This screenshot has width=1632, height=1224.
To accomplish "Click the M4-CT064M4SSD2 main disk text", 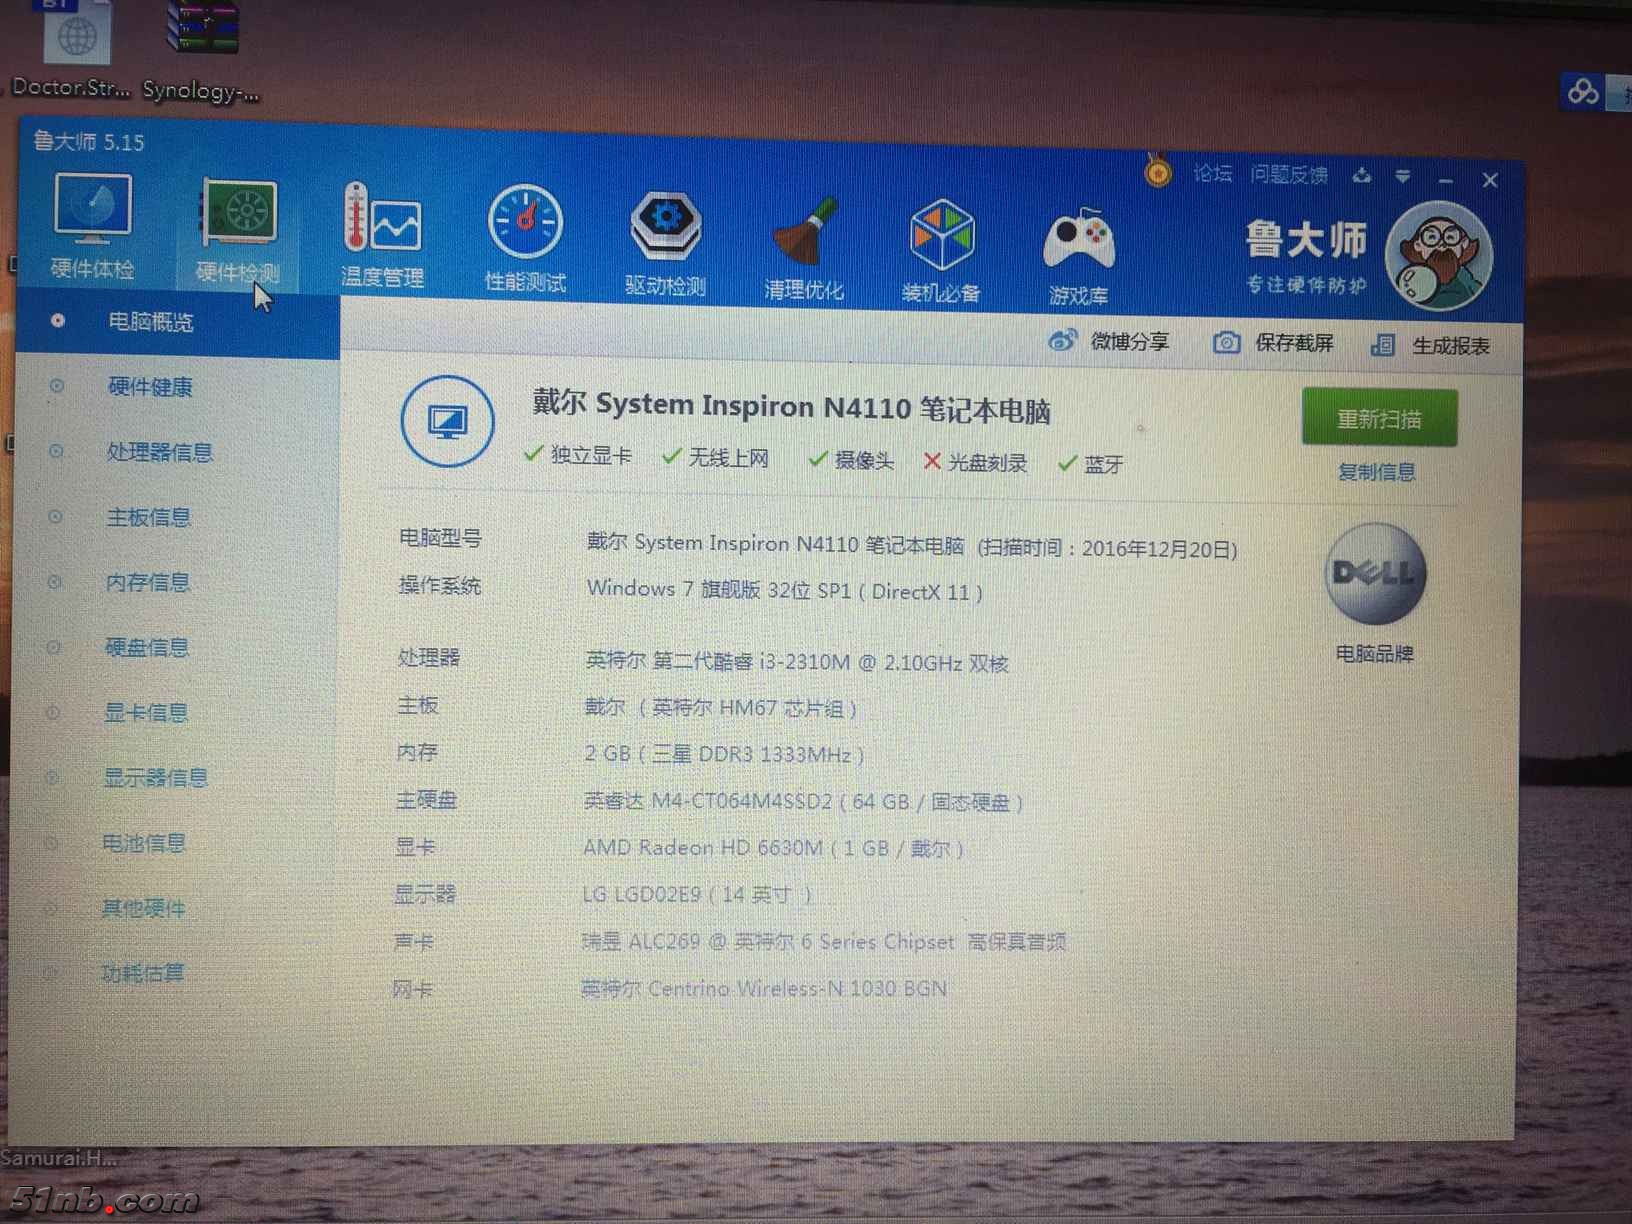I will [x=803, y=801].
